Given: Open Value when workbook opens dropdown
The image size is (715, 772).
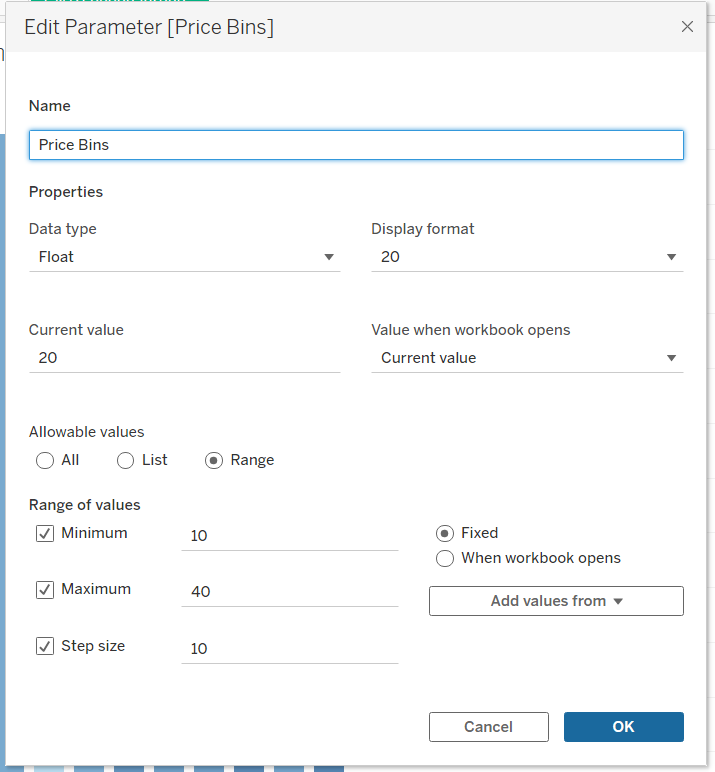Looking at the screenshot, I should (x=527, y=358).
